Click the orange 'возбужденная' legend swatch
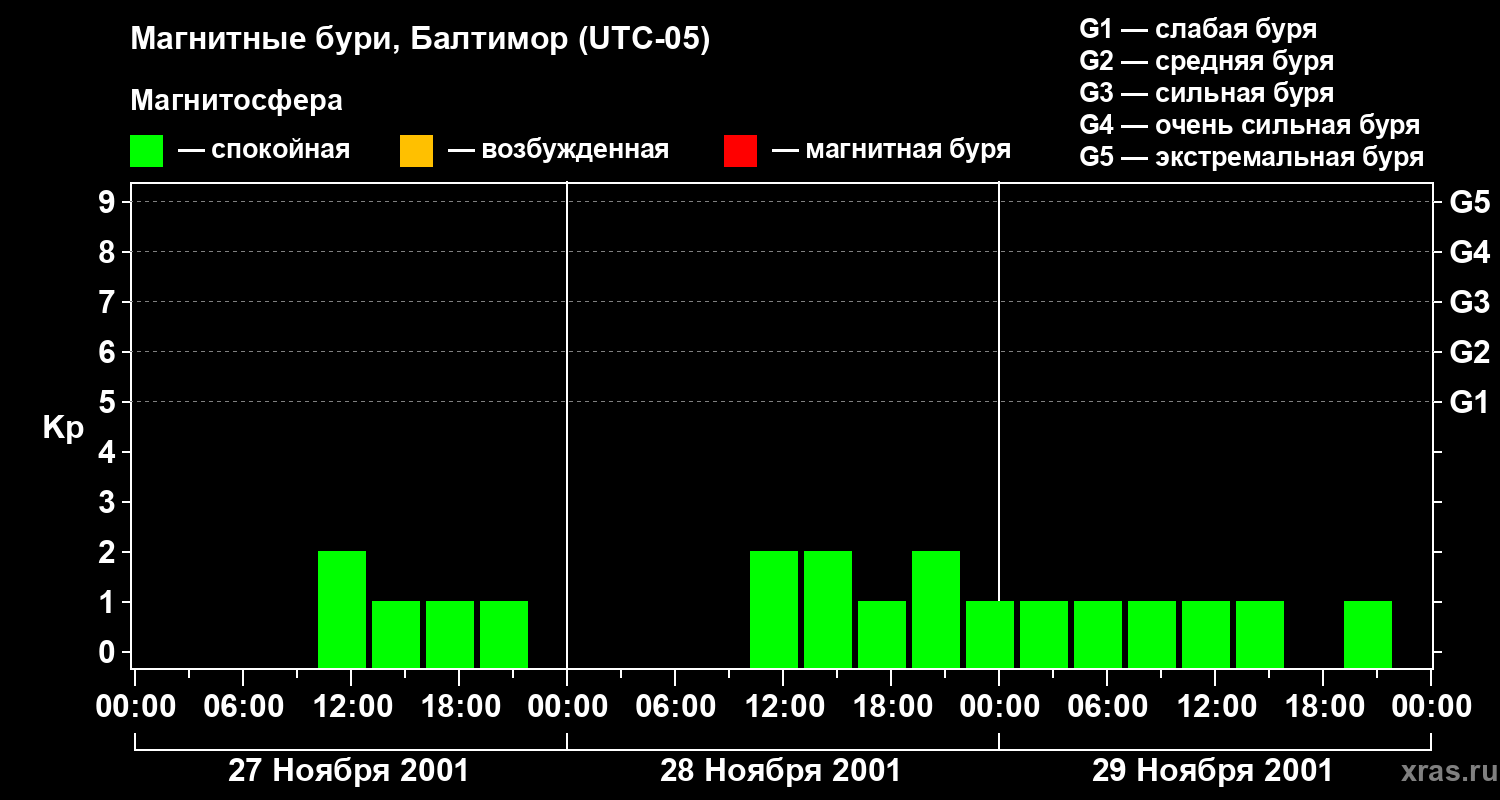This screenshot has width=1500, height=800. coord(416,151)
